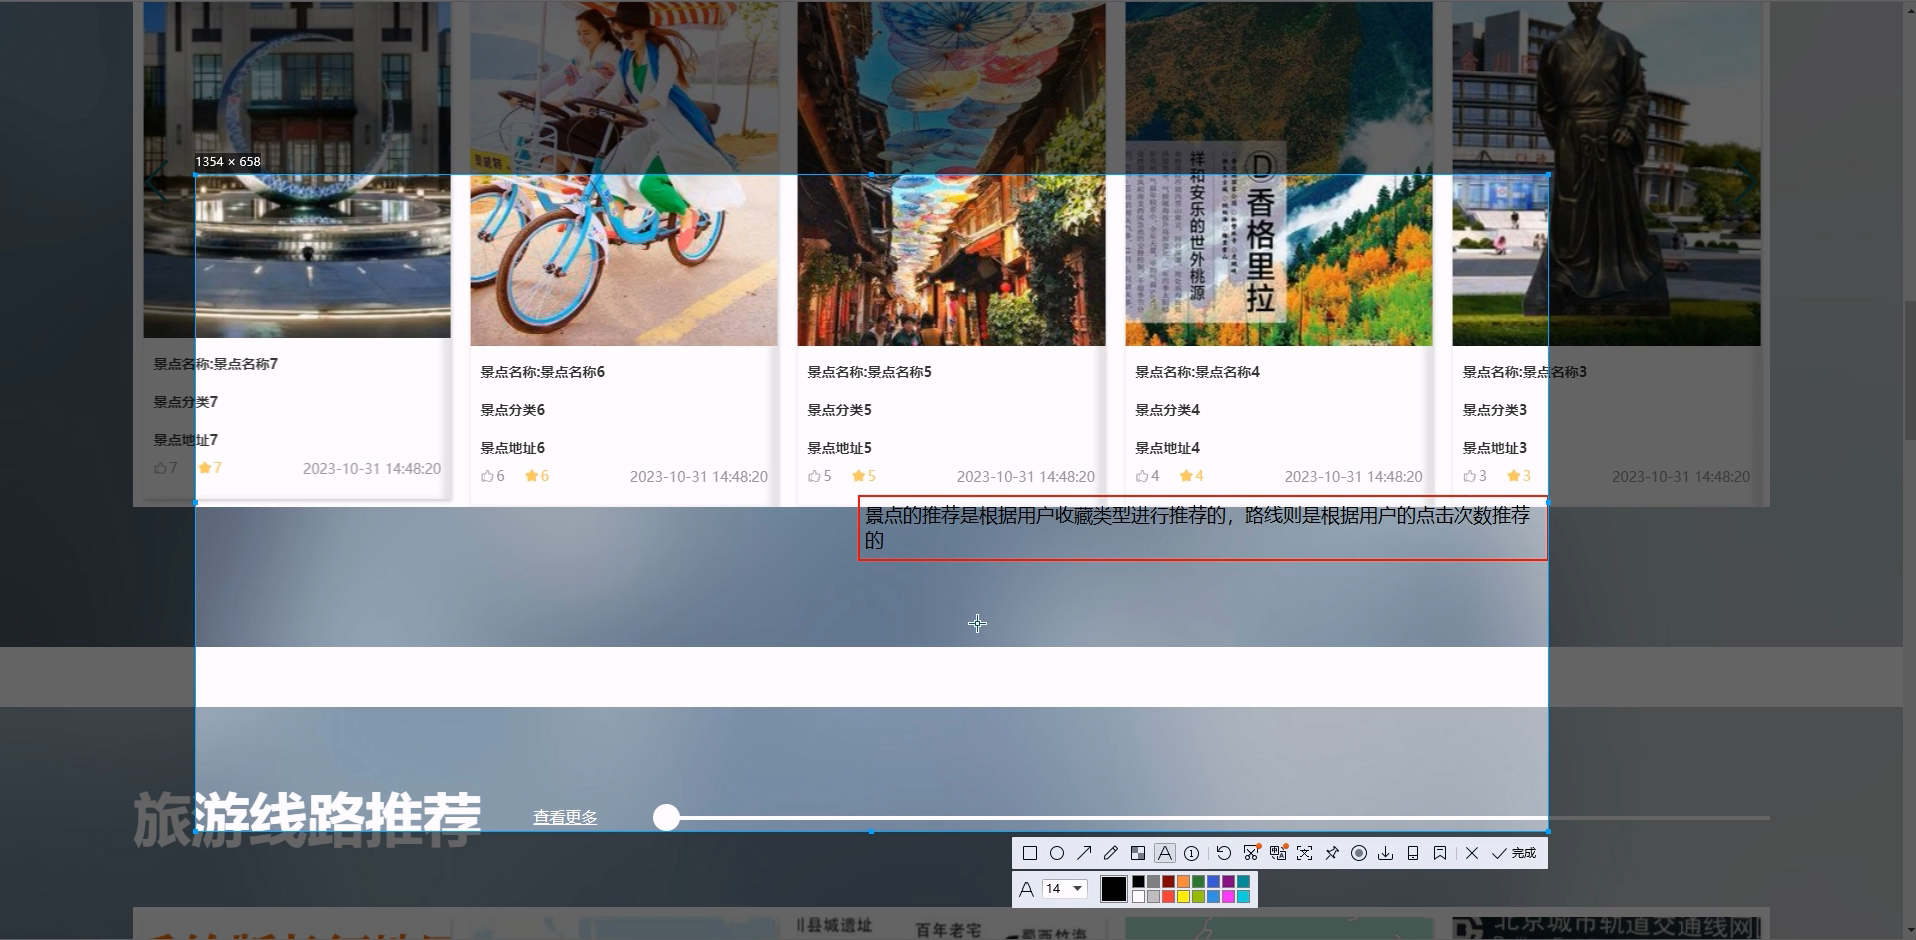Open the bronze statue attraction image
The height and width of the screenshot is (940, 1916).
(x=1606, y=173)
